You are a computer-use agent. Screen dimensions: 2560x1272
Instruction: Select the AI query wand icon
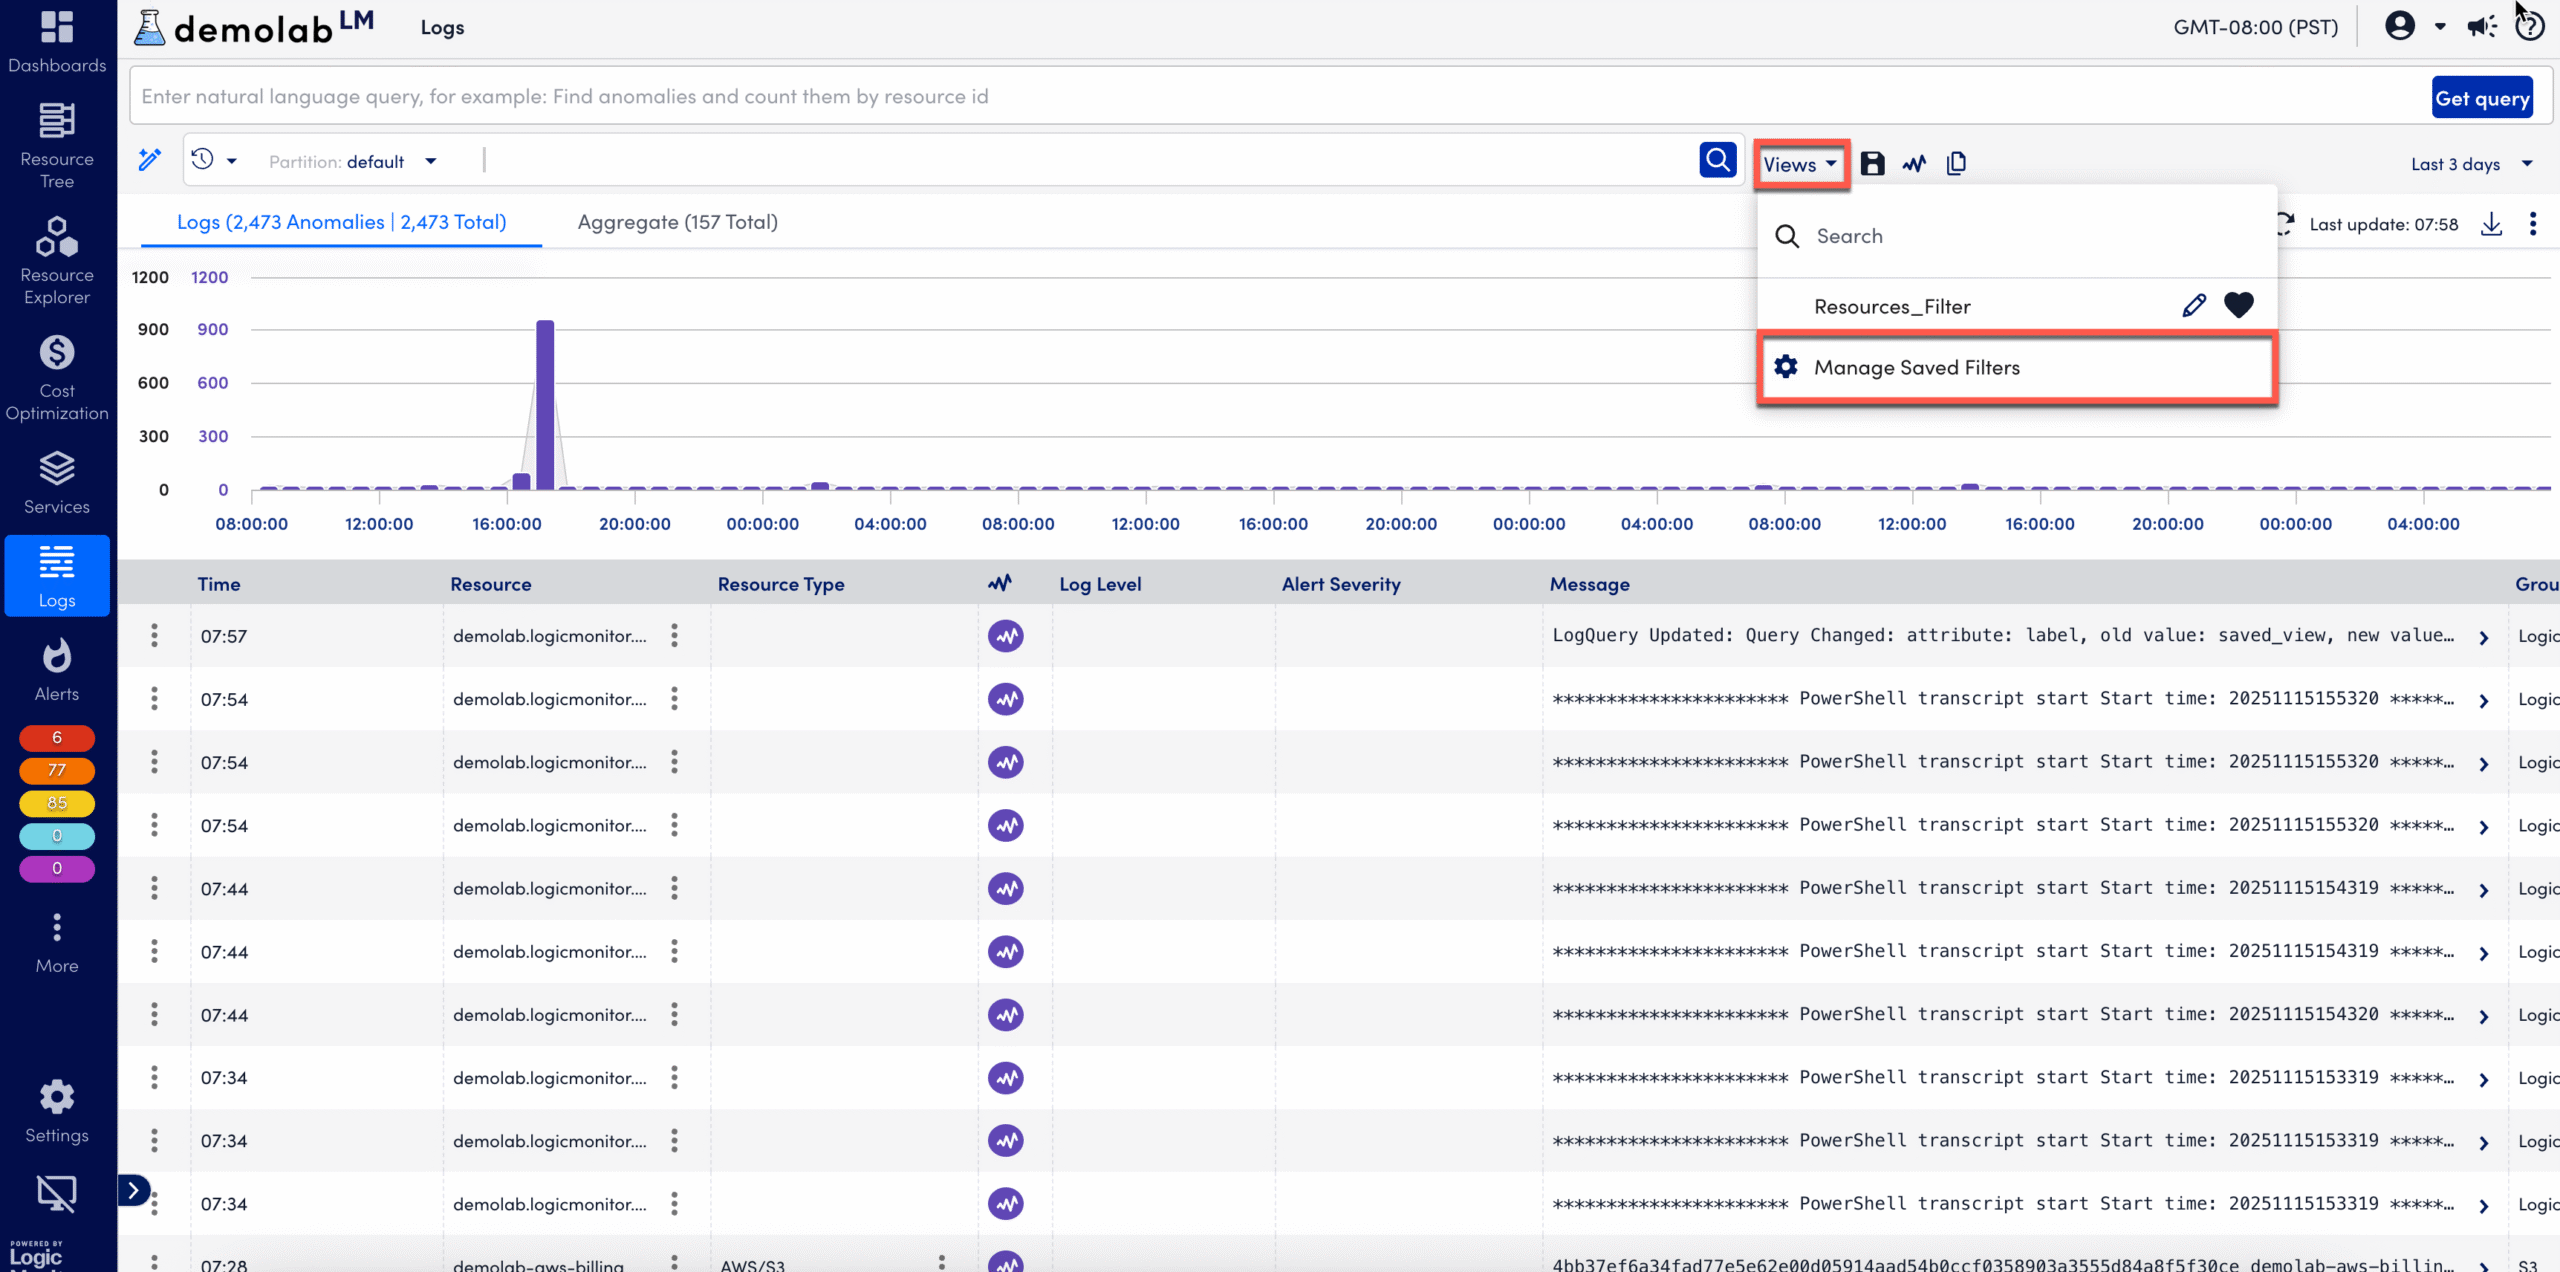(149, 160)
